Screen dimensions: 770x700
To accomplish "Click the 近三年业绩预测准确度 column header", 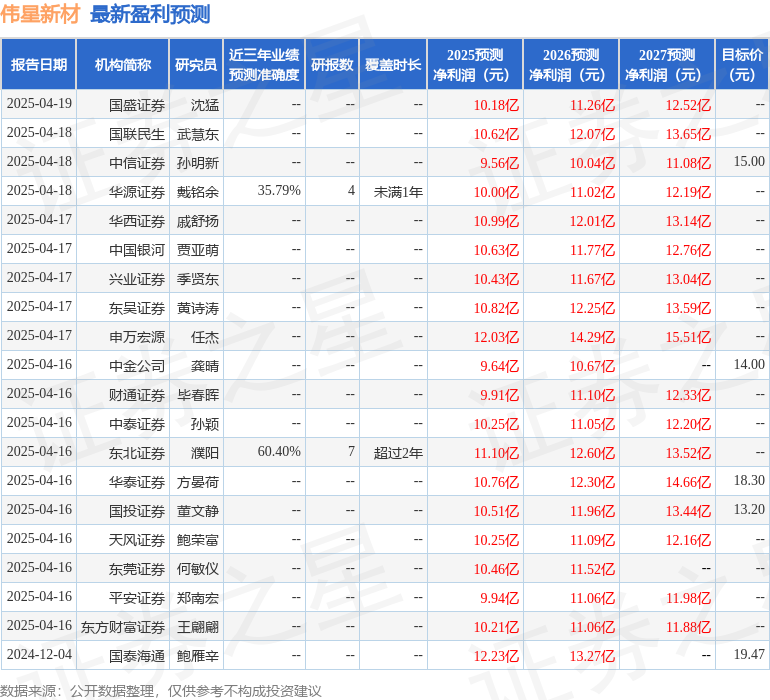I will click(264, 65).
